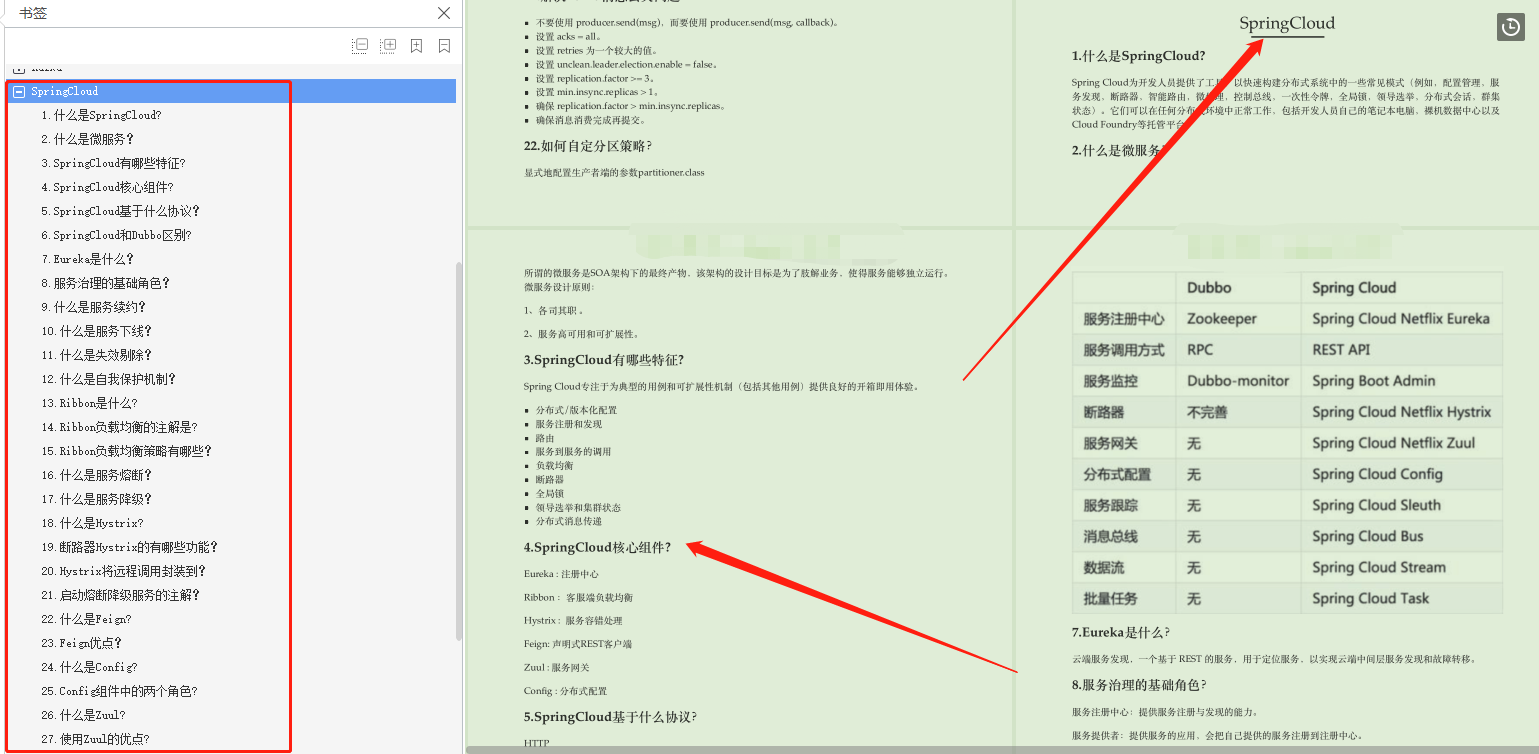The height and width of the screenshot is (754, 1539).
Task: Open bookmark 13.Ribbon是什么?
Action: coord(89,403)
